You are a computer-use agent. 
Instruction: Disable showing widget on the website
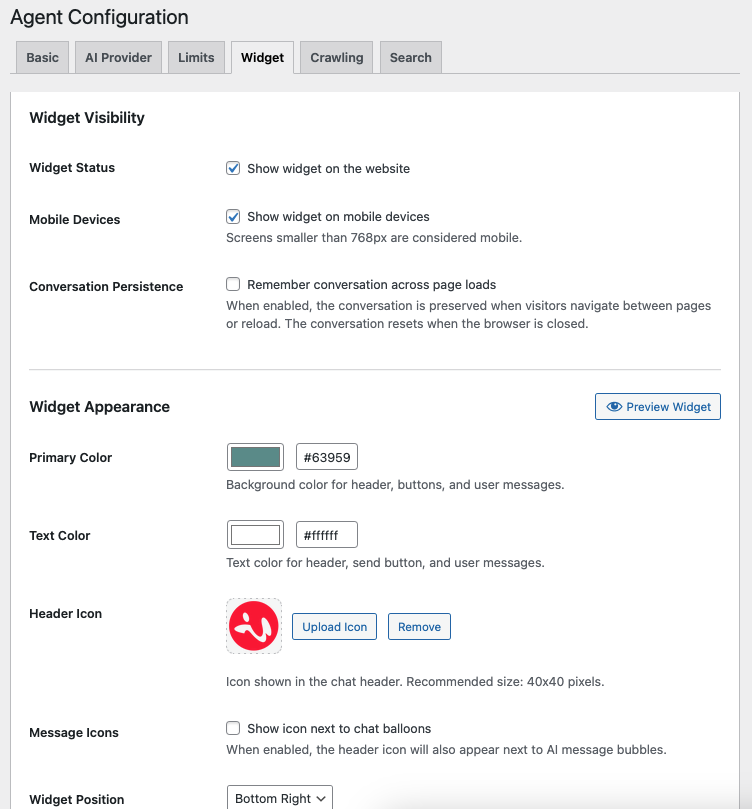232,168
